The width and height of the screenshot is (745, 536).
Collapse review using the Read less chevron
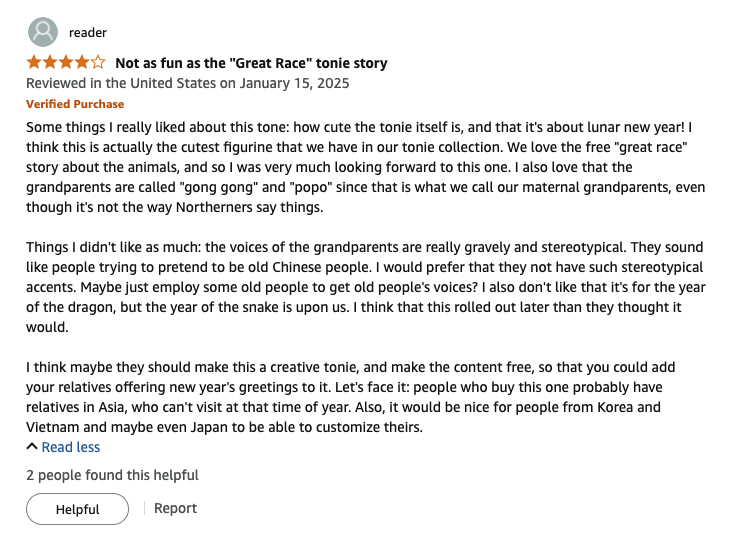[x=32, y=447]
